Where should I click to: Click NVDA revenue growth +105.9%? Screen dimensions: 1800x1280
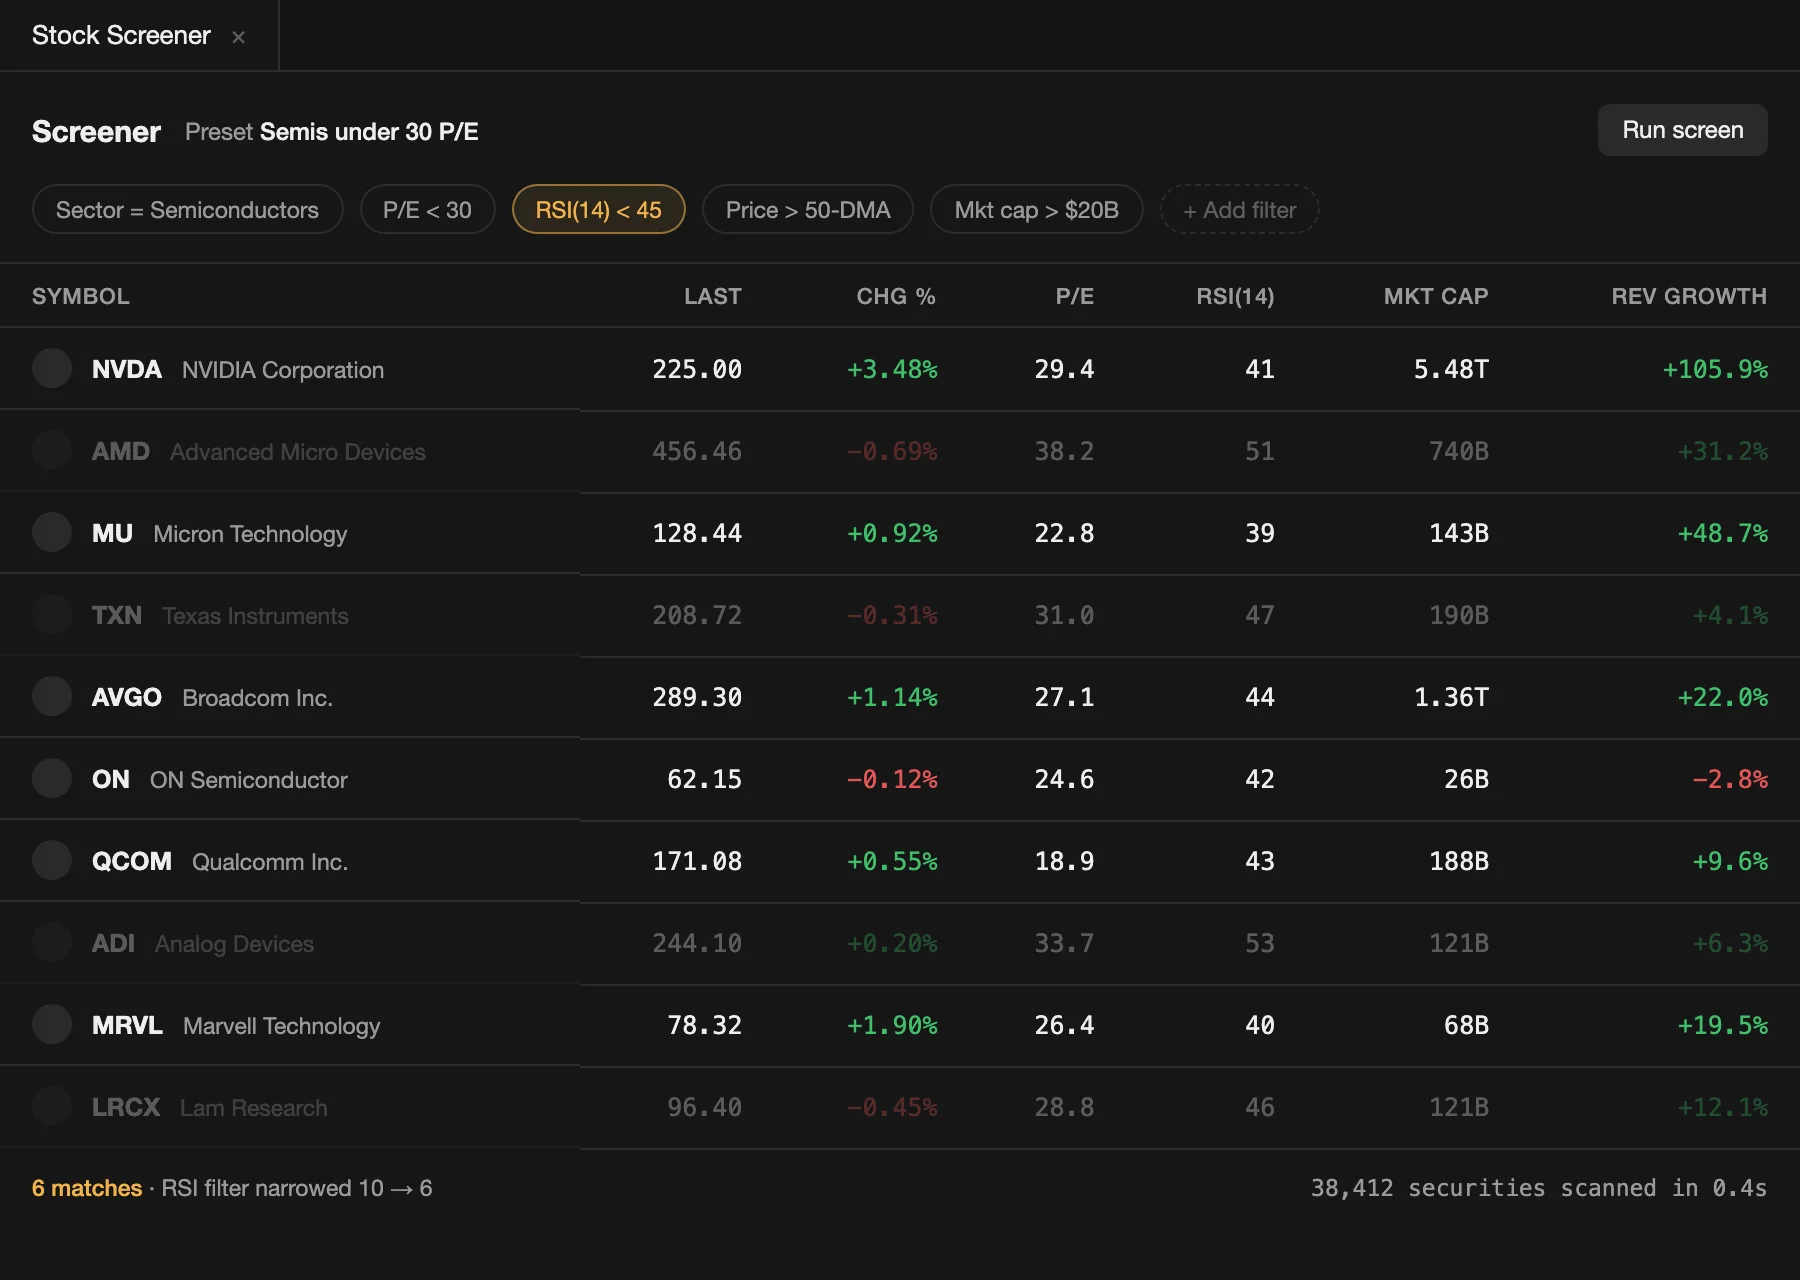point(1715,369)
